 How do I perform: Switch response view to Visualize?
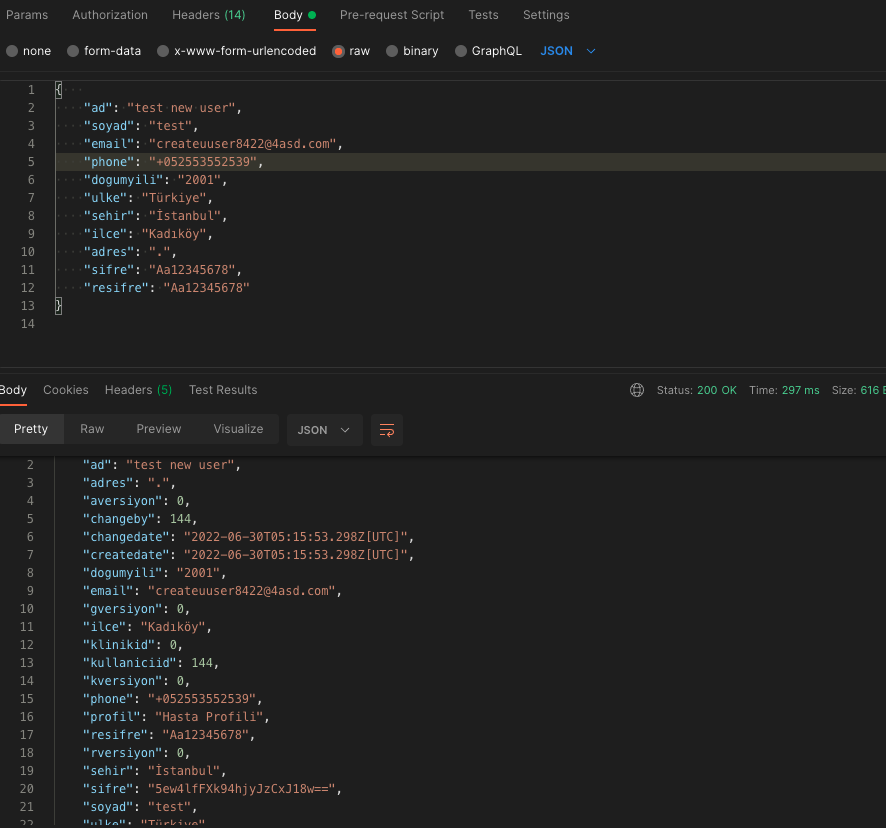[x=238, y=429]
